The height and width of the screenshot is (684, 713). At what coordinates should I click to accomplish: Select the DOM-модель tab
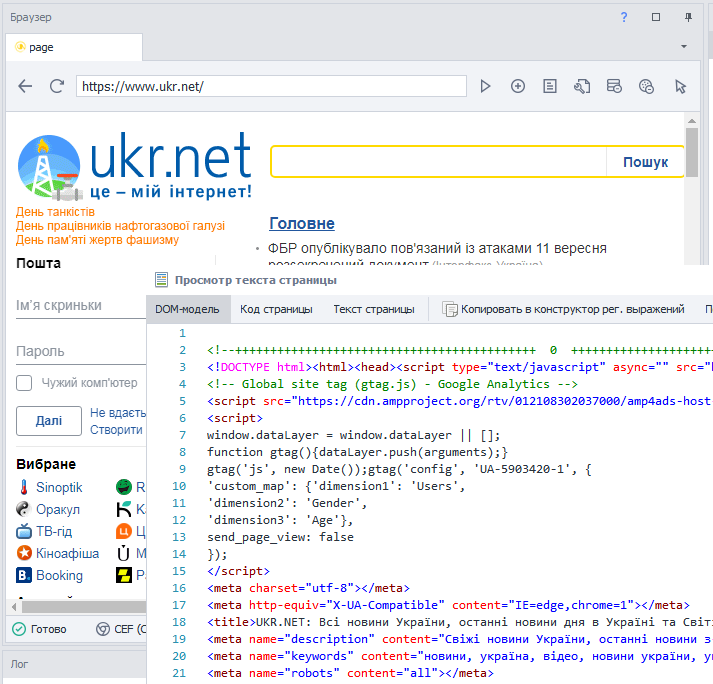point(187,309)
